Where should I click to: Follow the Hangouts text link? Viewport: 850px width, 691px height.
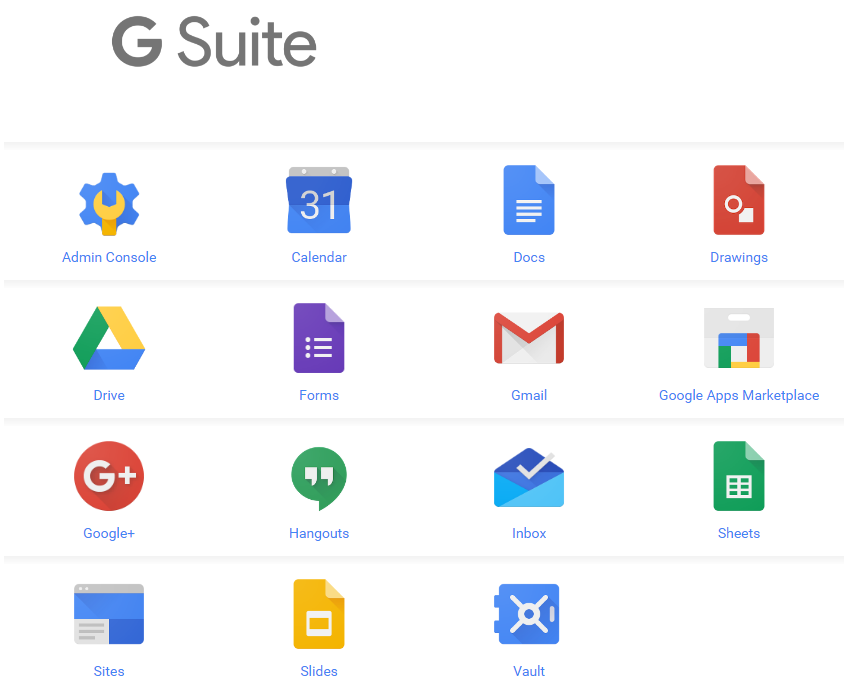[x=319, y=534]
